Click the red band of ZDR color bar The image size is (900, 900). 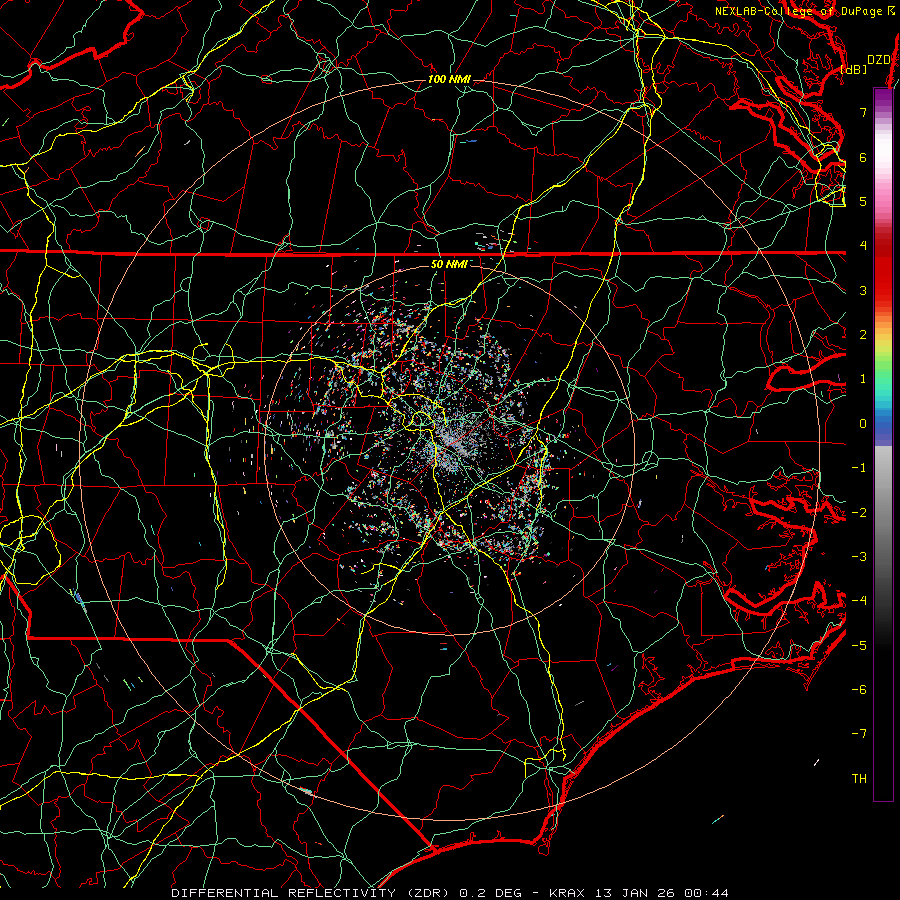pyautogui.click(x=883, y=270)
